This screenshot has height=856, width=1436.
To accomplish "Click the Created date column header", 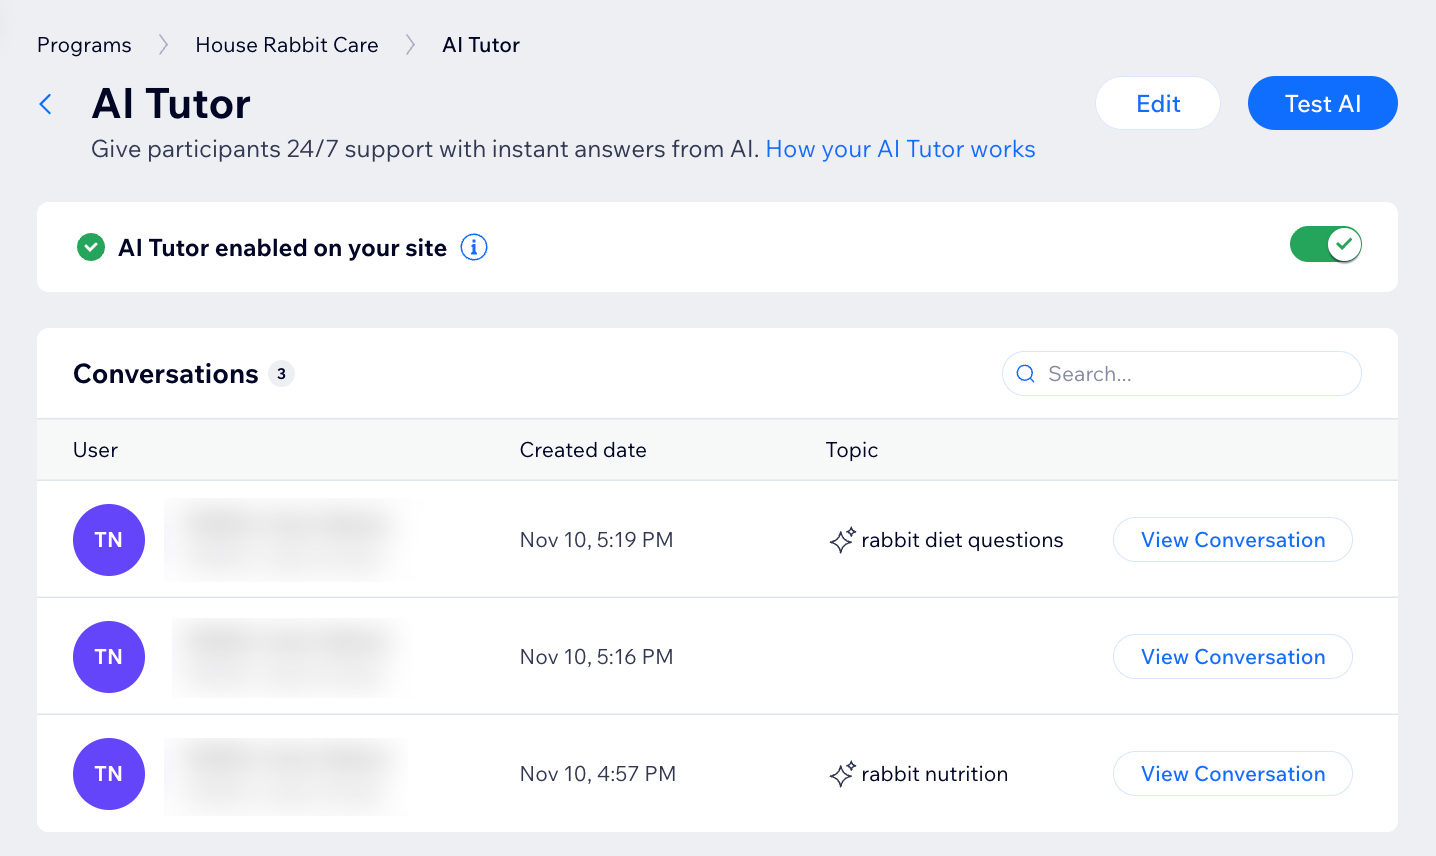I will (x=583, y=450).
